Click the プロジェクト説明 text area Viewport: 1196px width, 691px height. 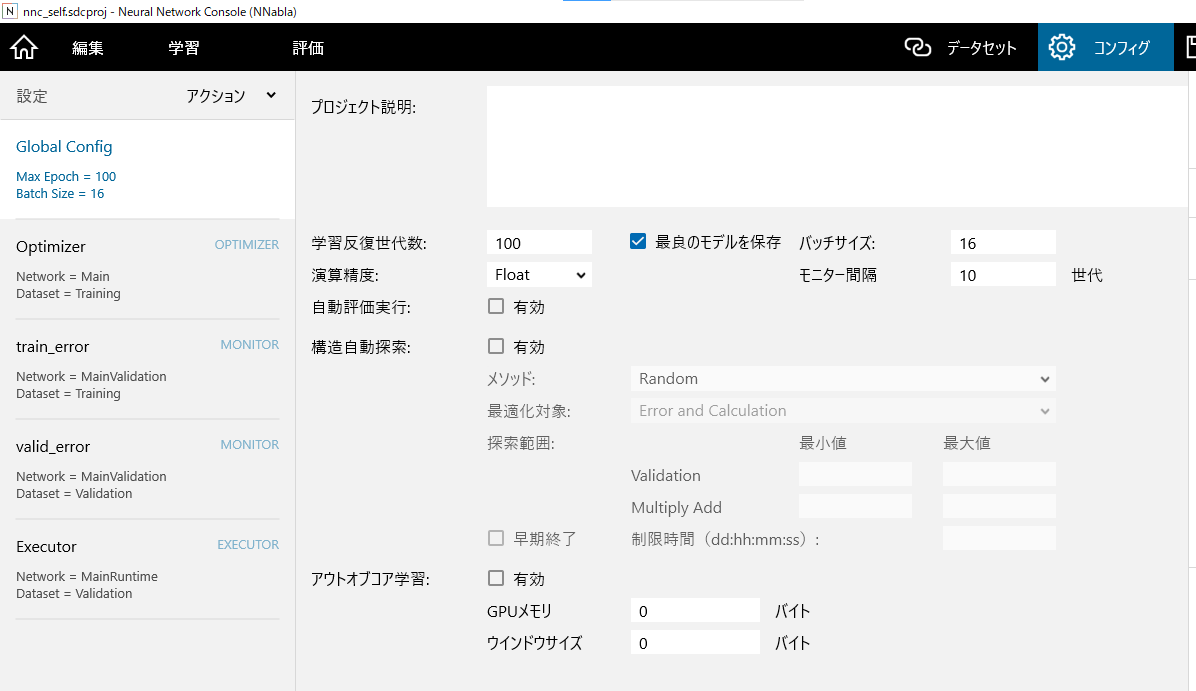(x=838, y=147)
